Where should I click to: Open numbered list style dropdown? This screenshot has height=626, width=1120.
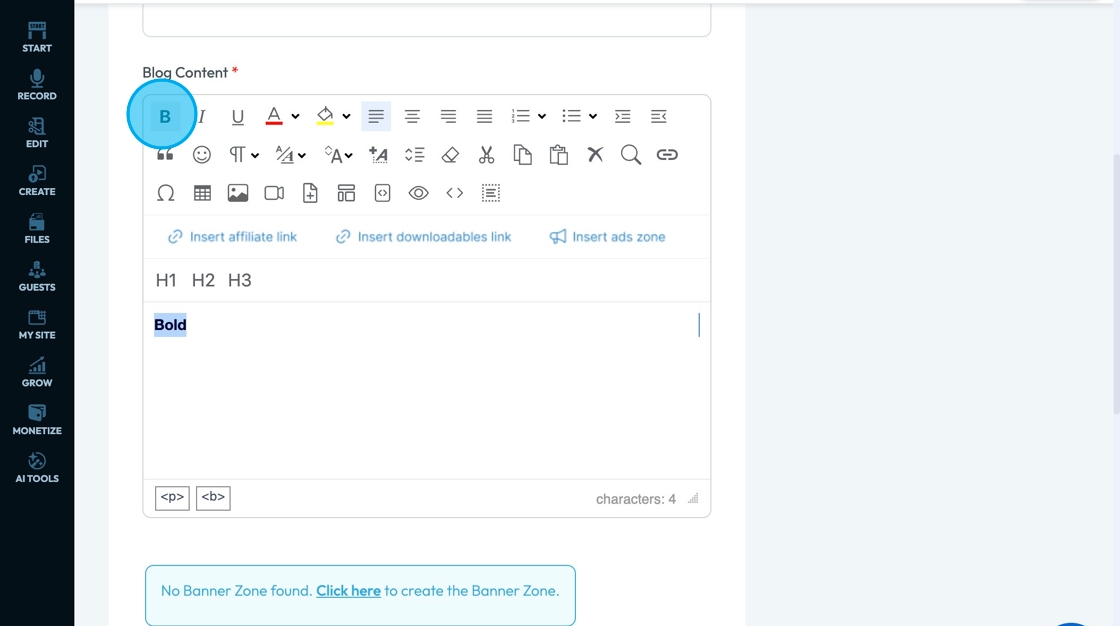coord(541,116)
